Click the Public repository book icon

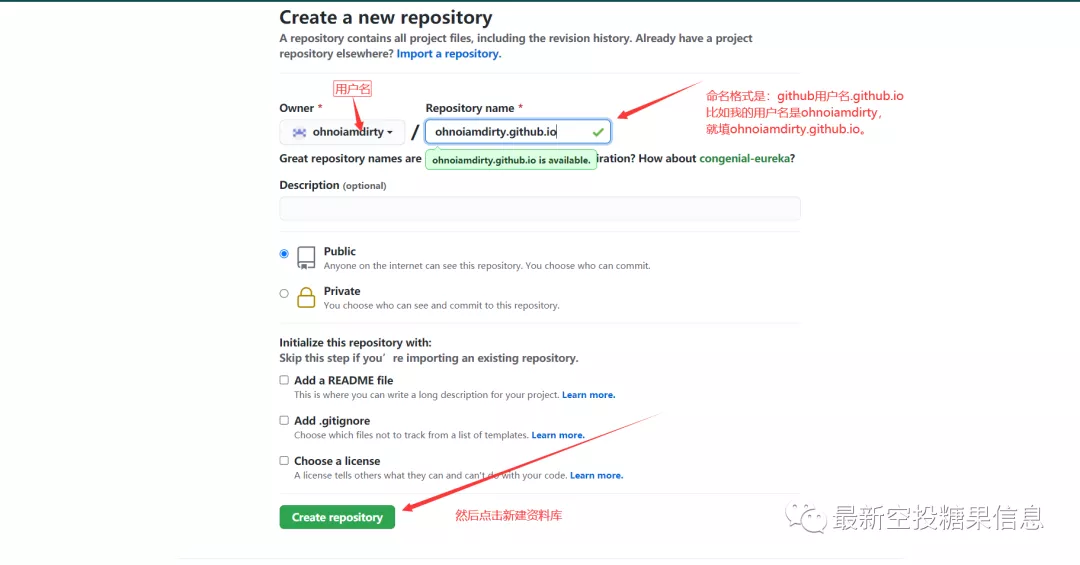coord(306,258)
